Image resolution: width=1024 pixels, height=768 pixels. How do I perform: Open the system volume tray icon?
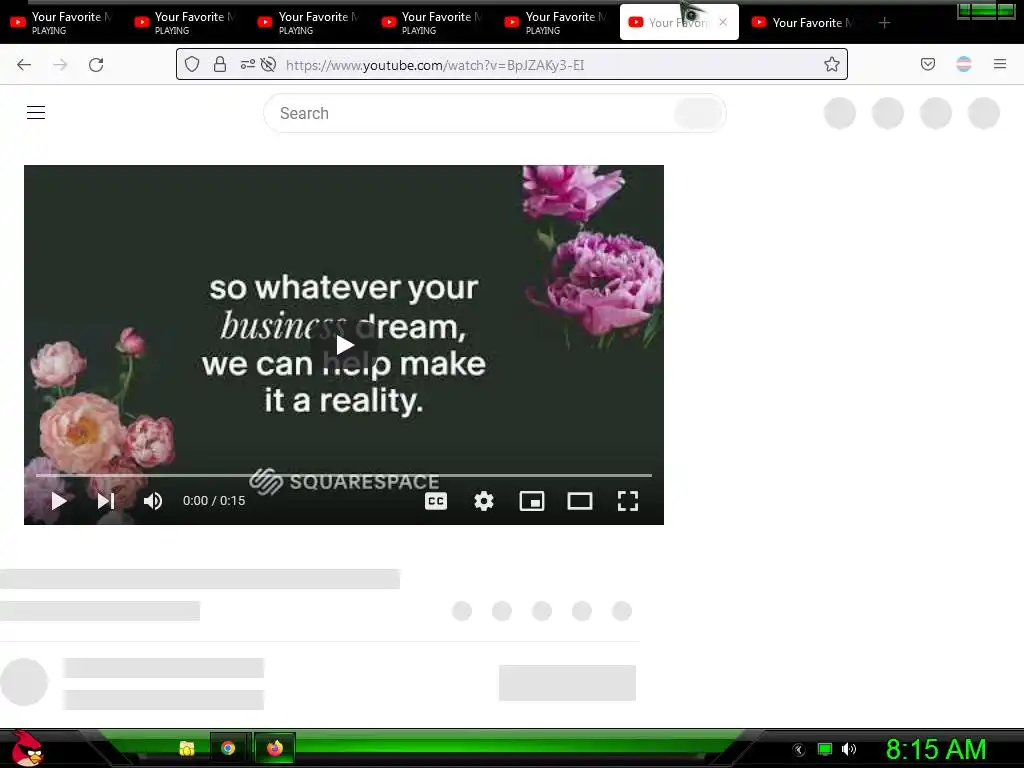pyautogui.click(x=849, y=749)
